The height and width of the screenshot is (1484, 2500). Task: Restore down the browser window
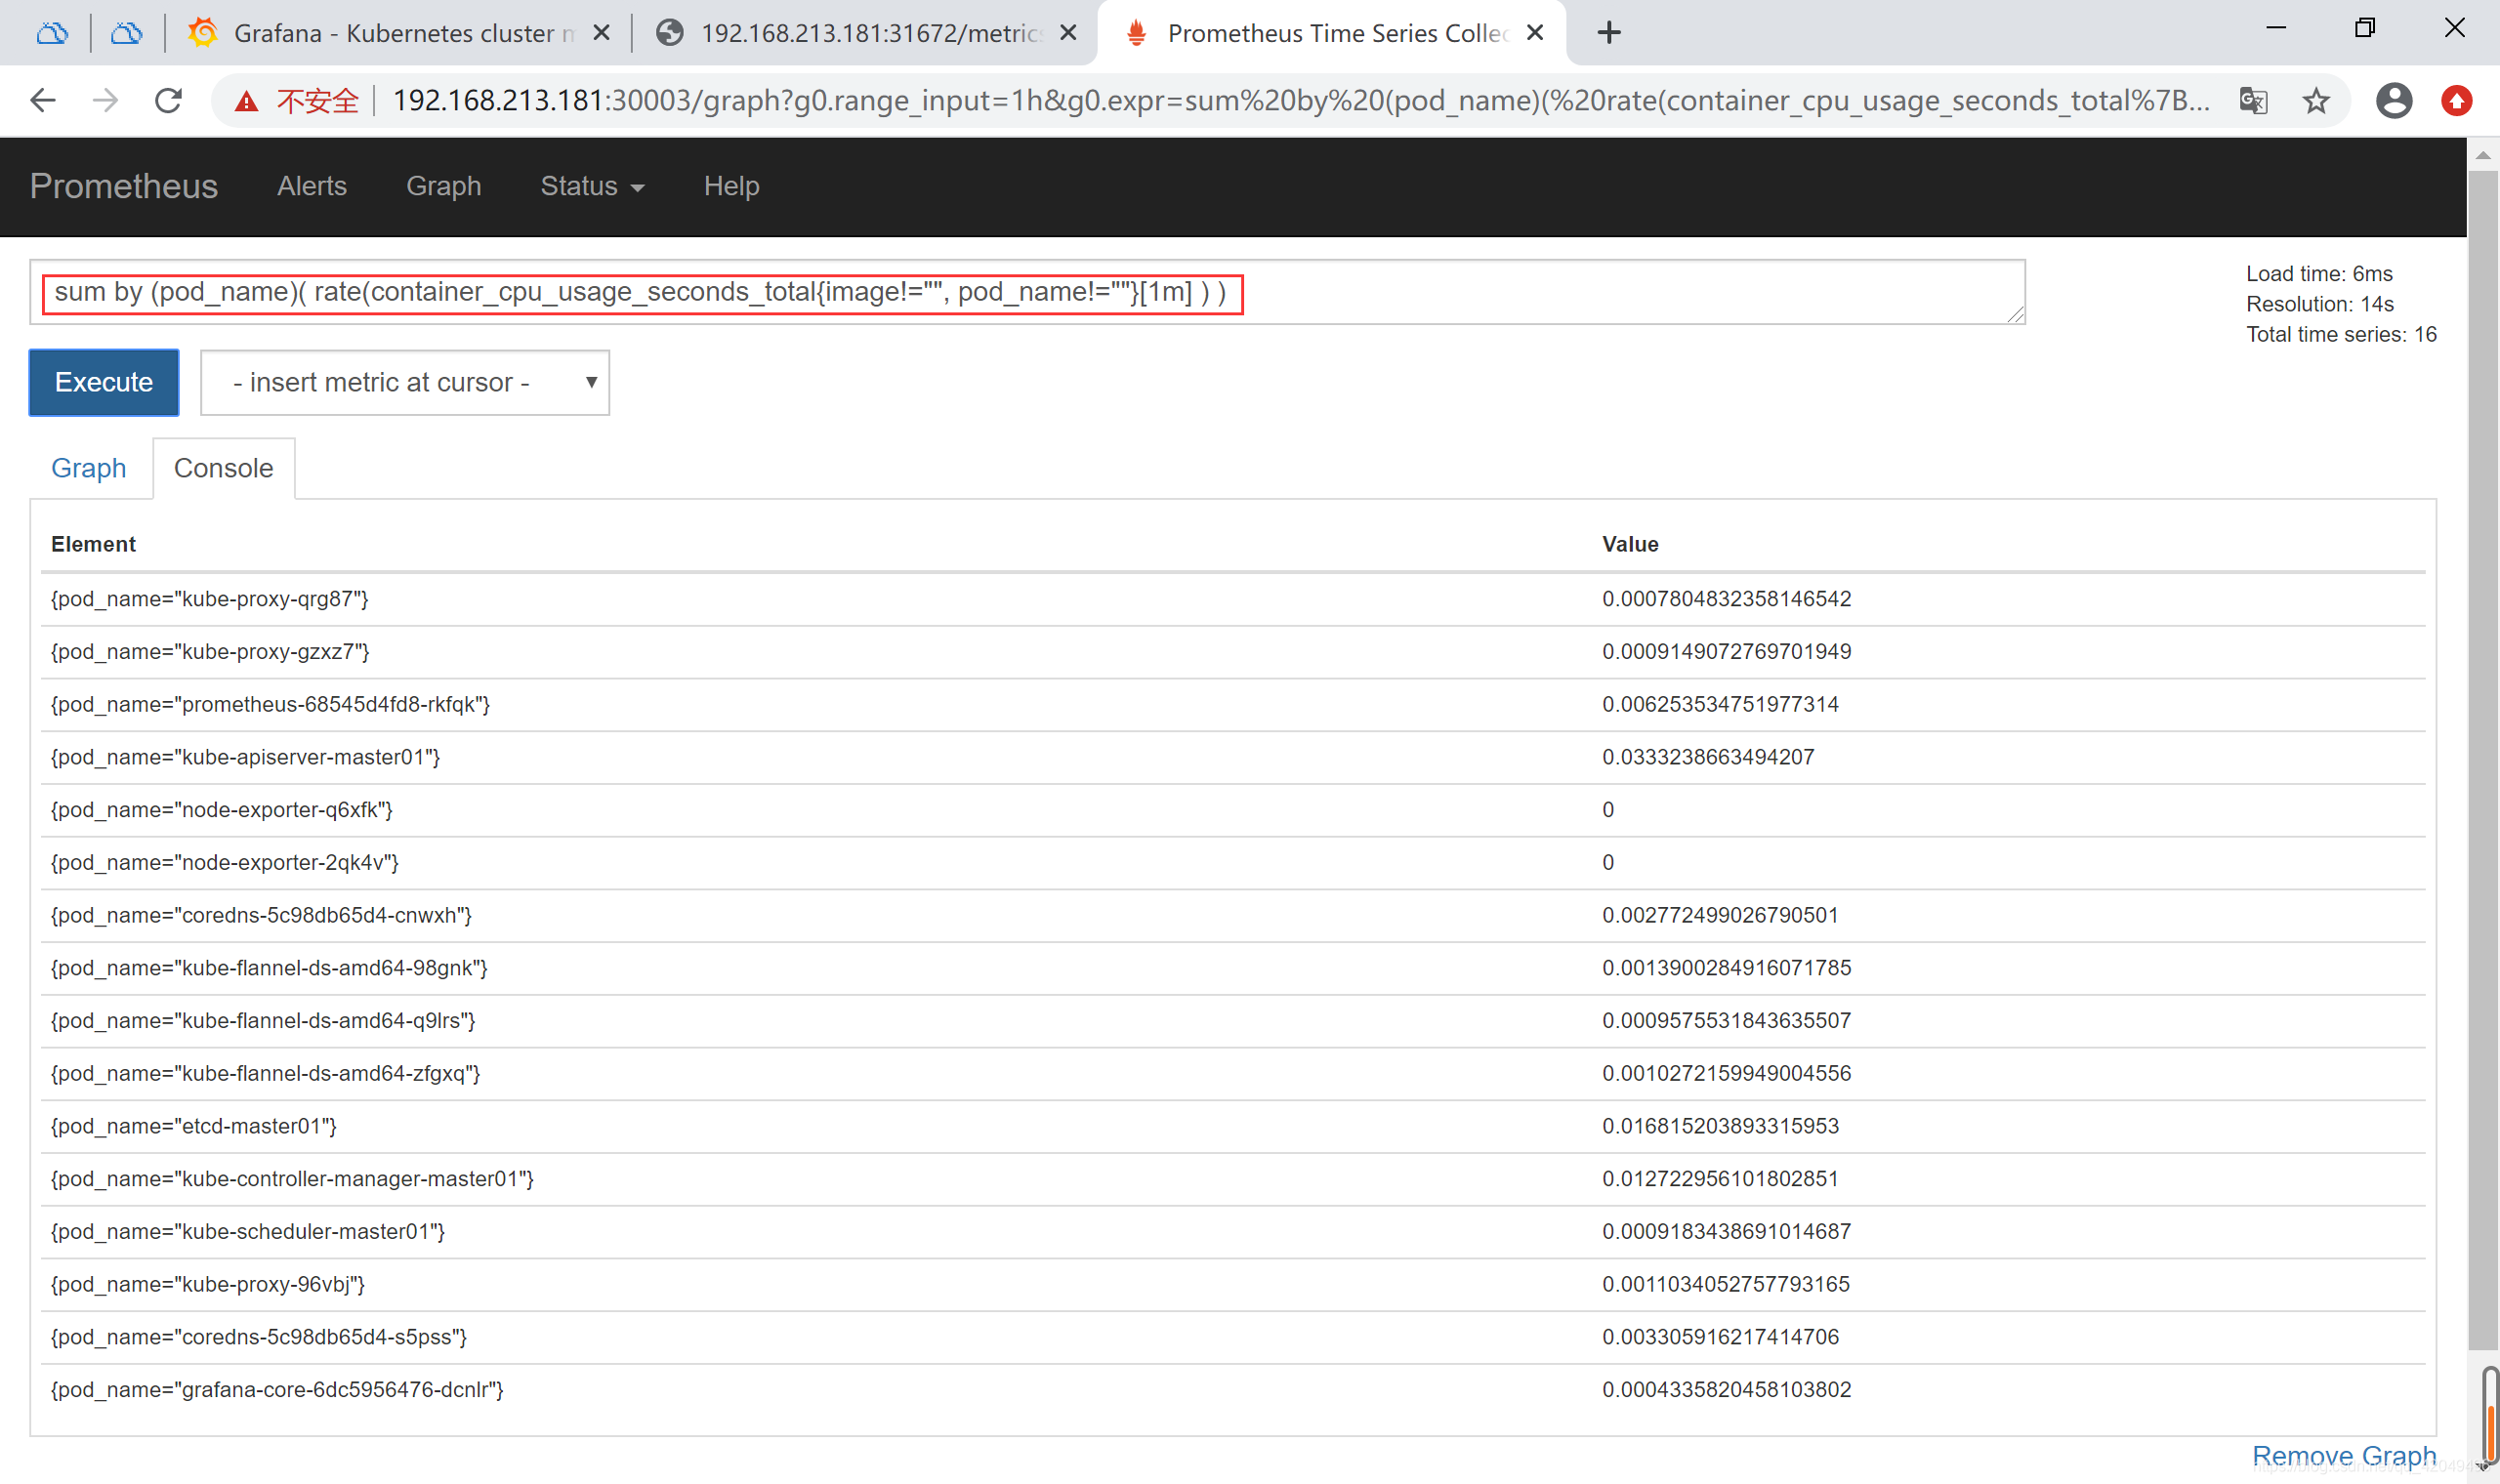(x=2365, y=28)
